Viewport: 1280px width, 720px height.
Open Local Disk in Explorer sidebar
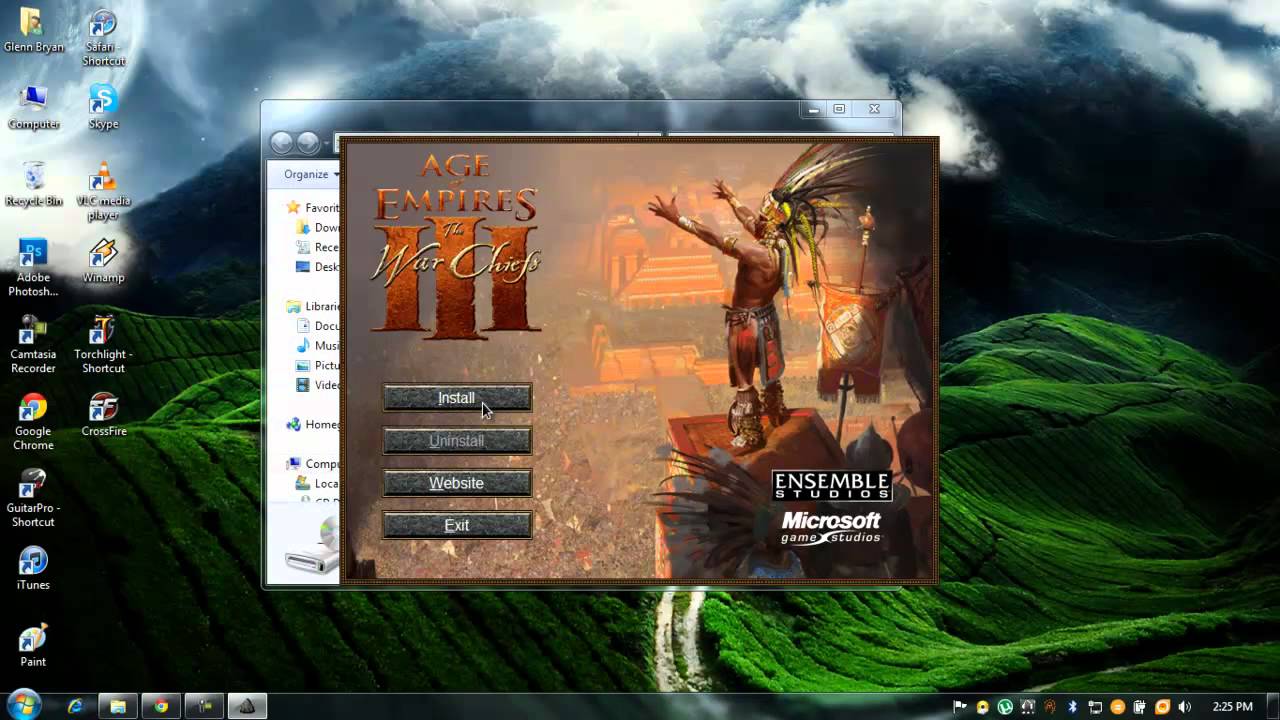pyautogui.click(x=318, y=483)
